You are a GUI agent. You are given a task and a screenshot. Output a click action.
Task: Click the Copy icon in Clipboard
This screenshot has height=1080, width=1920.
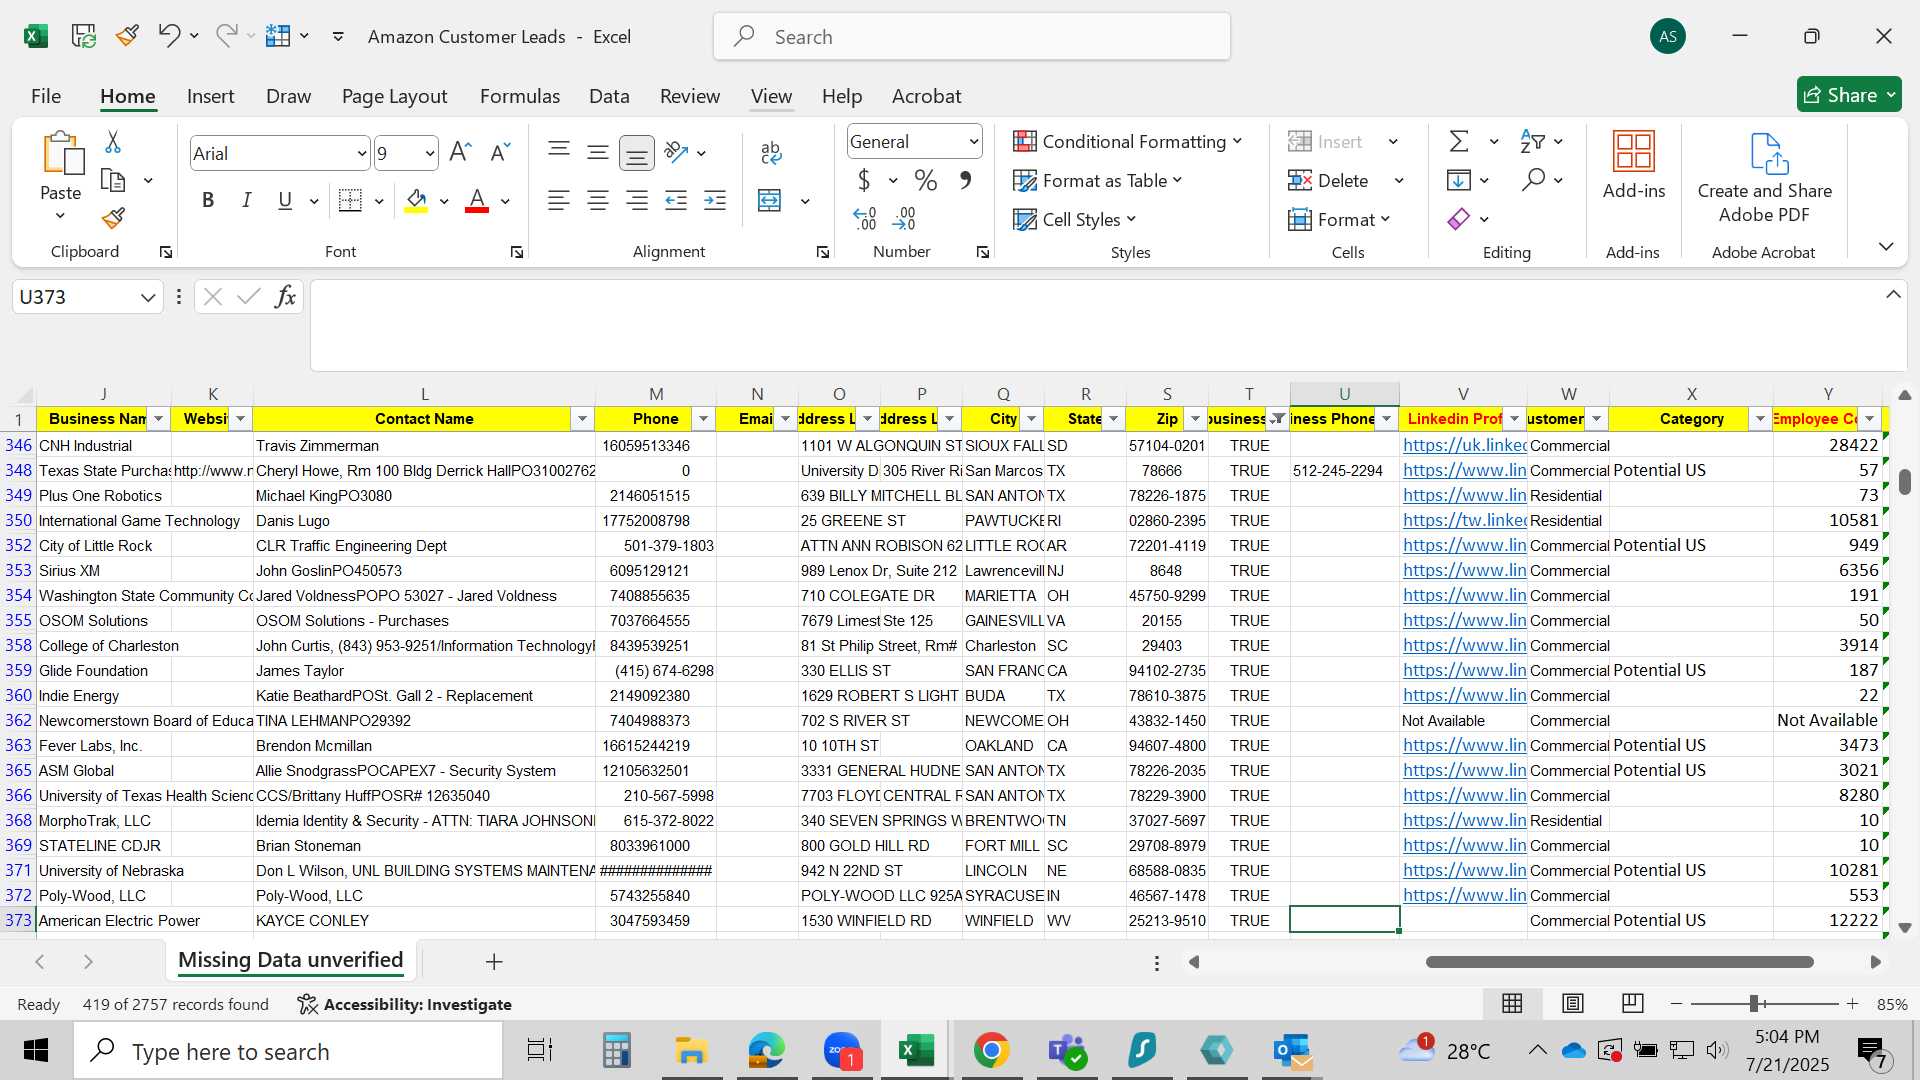[113, 181]
